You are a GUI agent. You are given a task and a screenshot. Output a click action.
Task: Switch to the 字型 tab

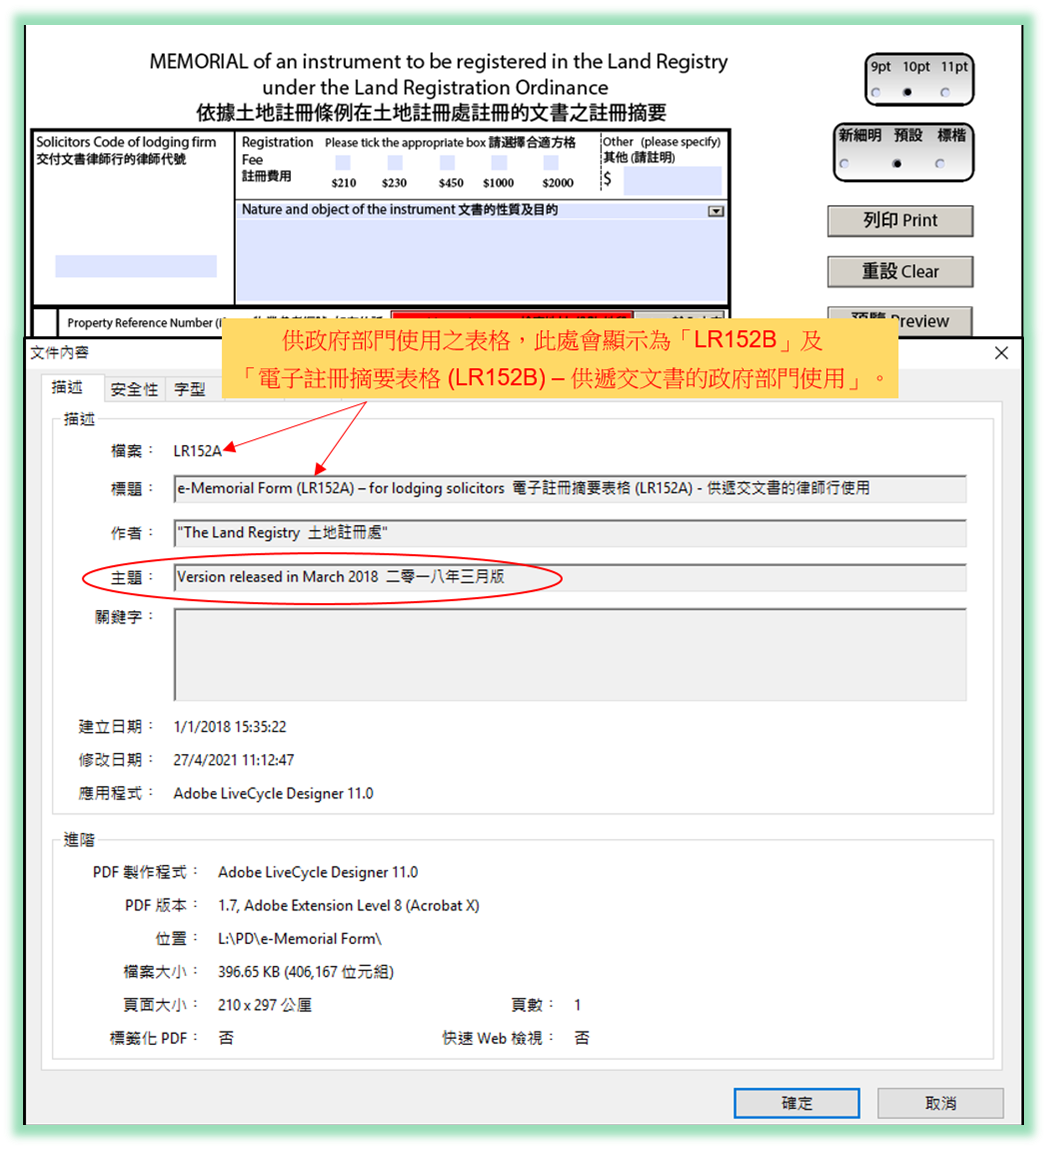click(191, 389)
